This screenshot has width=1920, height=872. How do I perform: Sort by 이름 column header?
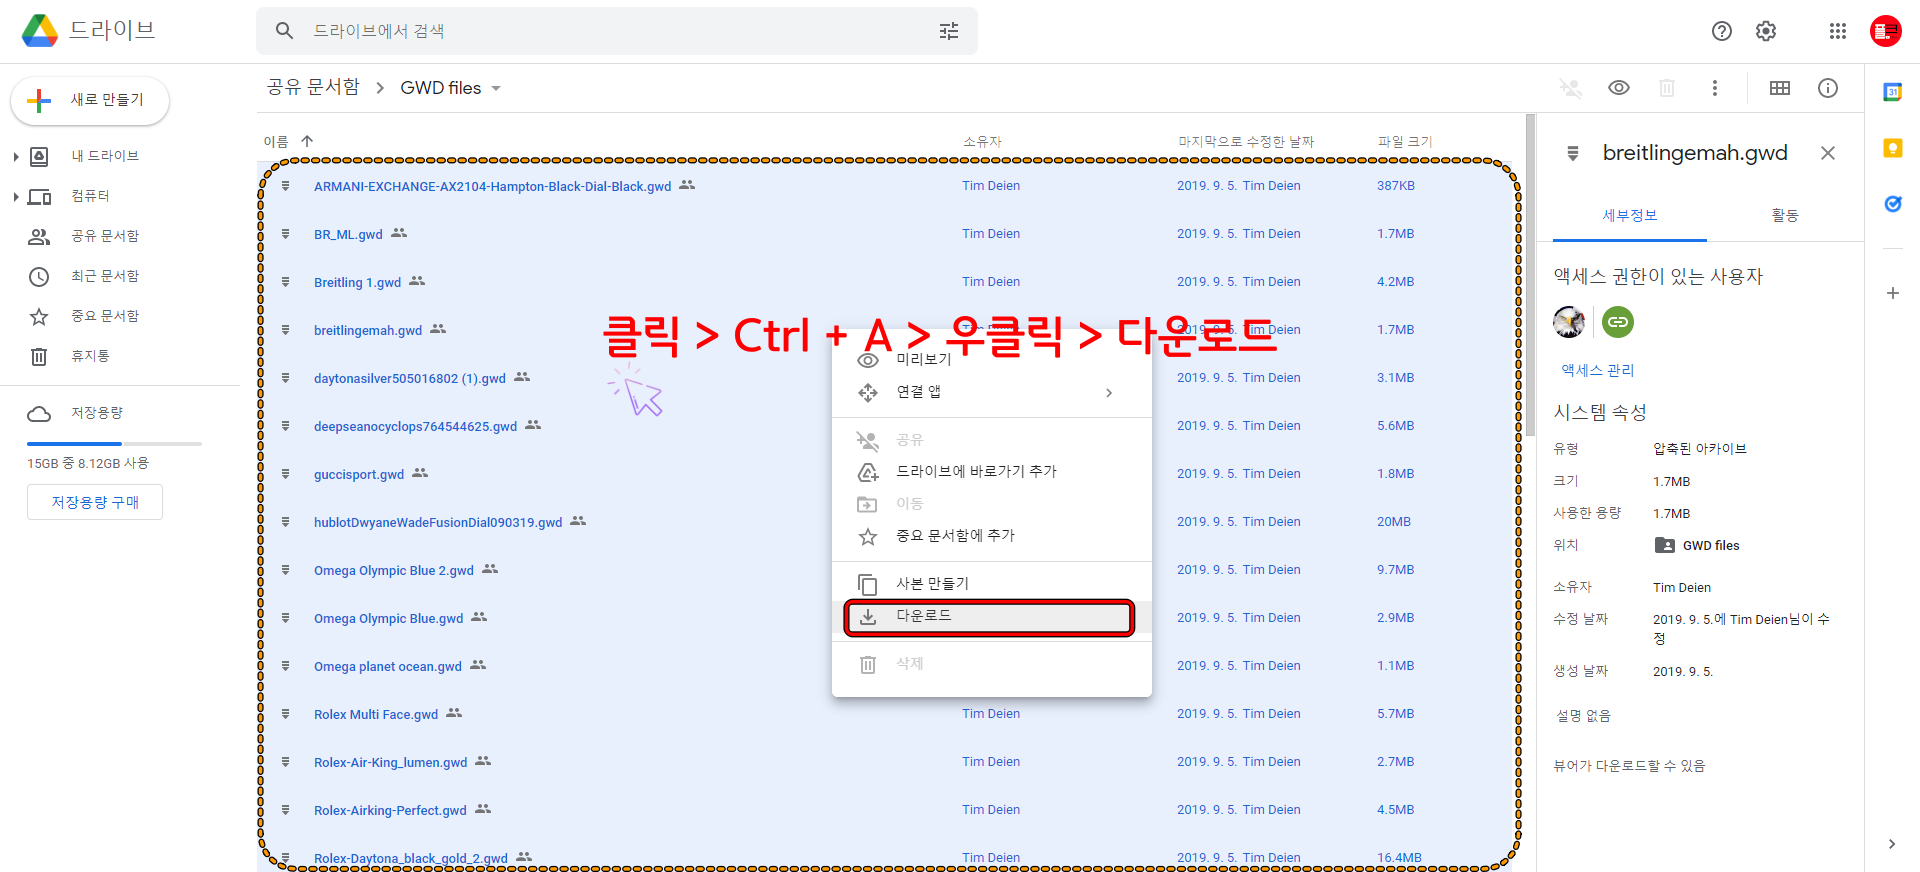click(x=276, y=141)
